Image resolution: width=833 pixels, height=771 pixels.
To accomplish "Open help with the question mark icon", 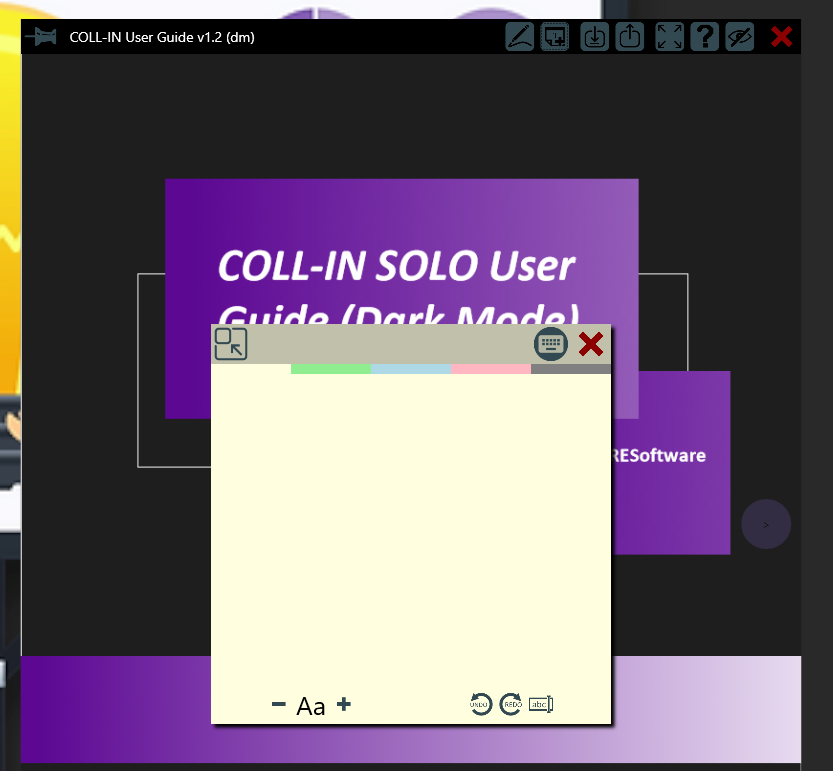I will pos(705,37).
